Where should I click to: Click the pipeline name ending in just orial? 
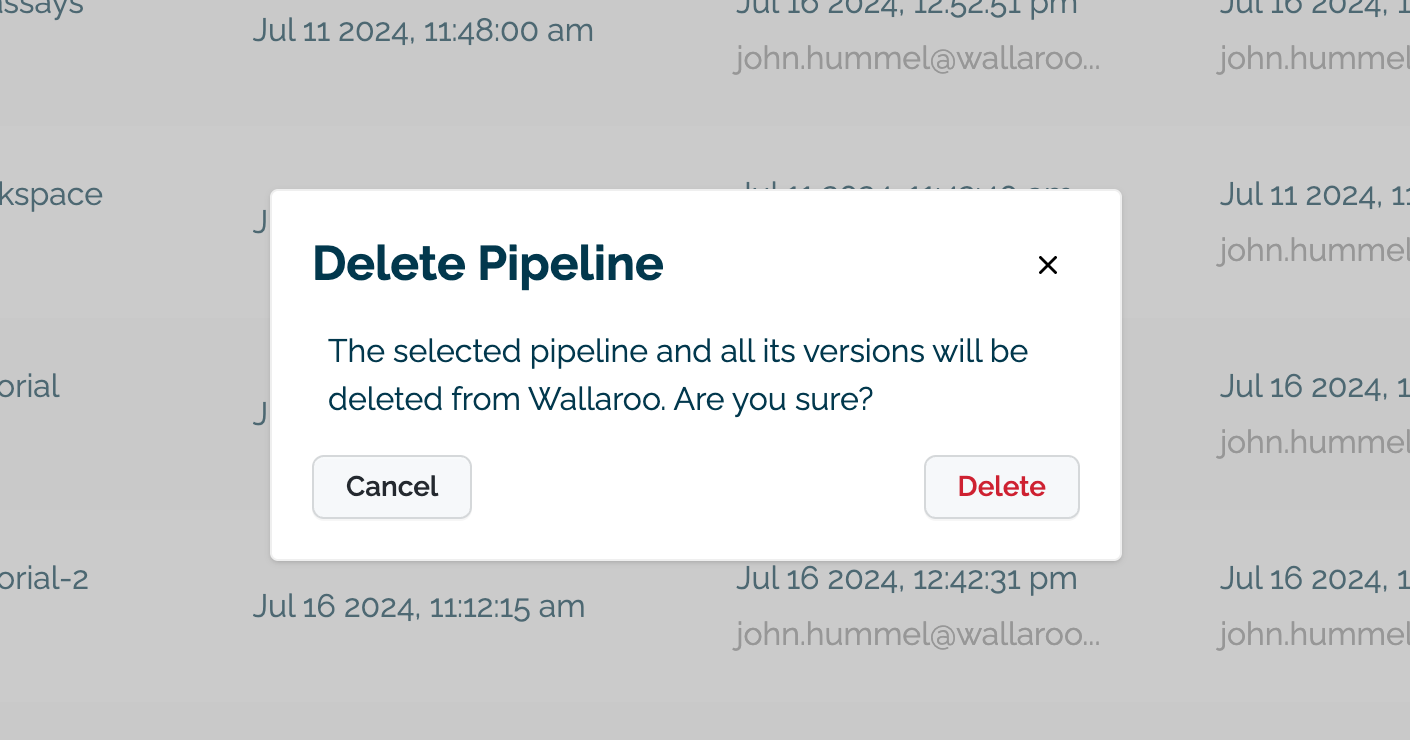pos(30,386)
